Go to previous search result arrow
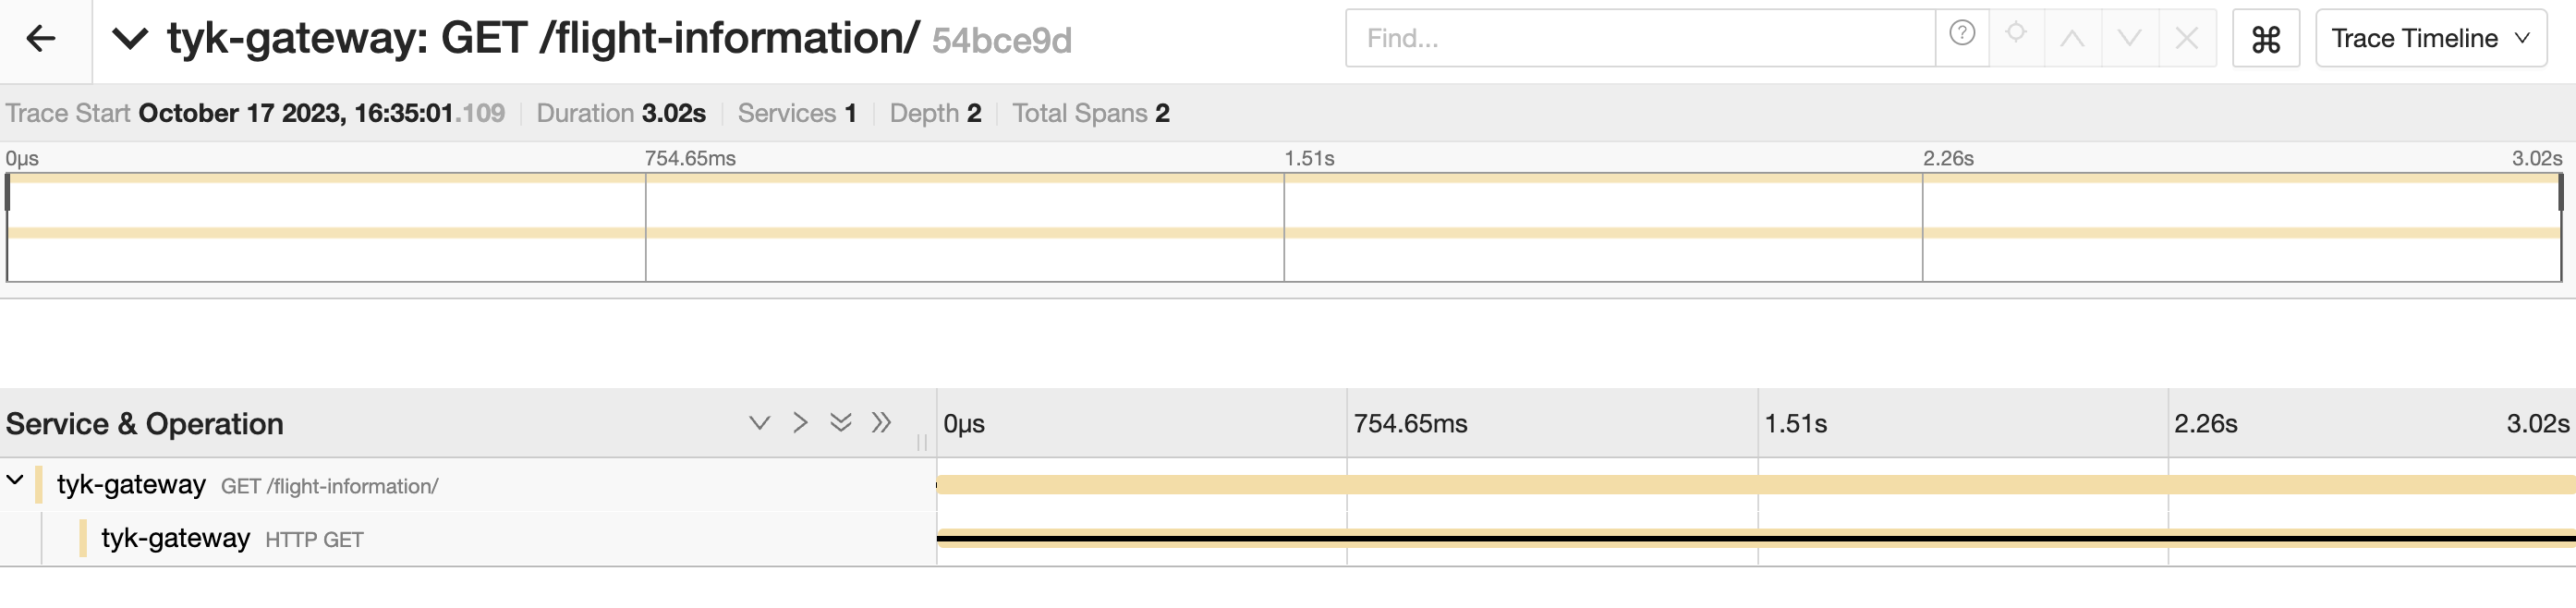 point(2072,39)
